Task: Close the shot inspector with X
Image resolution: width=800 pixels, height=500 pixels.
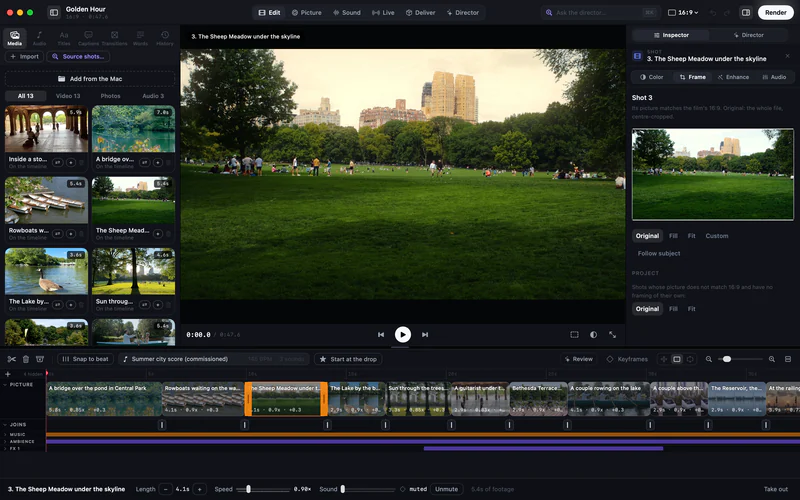Action: pyautogui.click(x=787, y=56)
